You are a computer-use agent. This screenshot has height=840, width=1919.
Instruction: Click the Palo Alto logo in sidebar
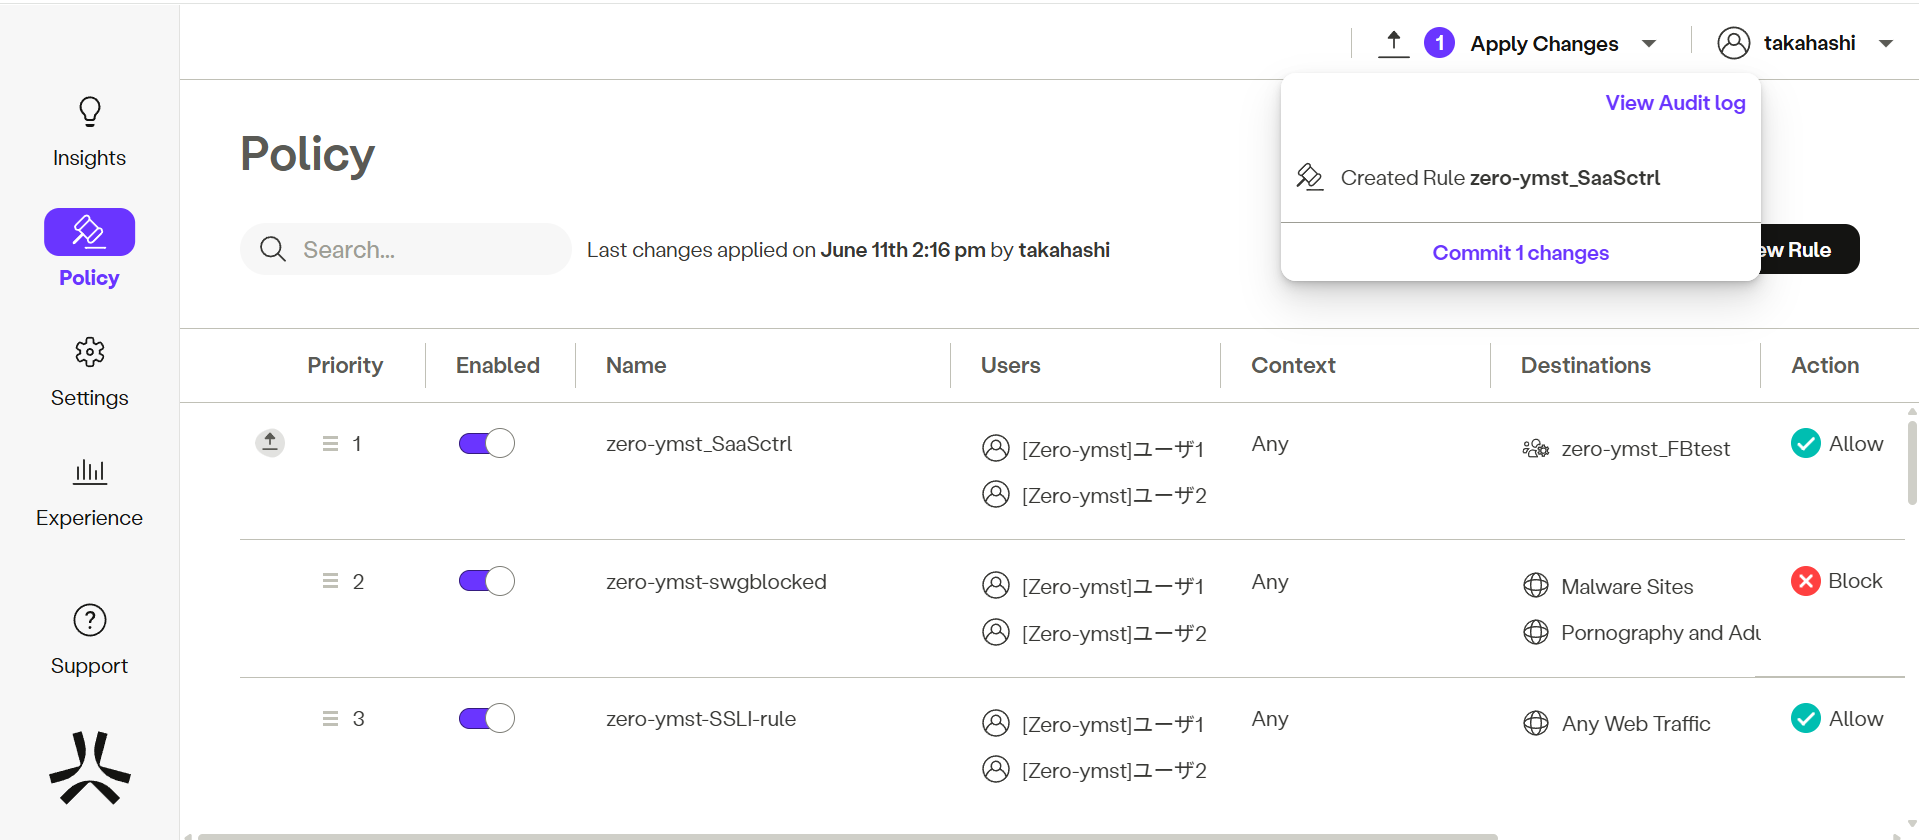coord(90,768)
